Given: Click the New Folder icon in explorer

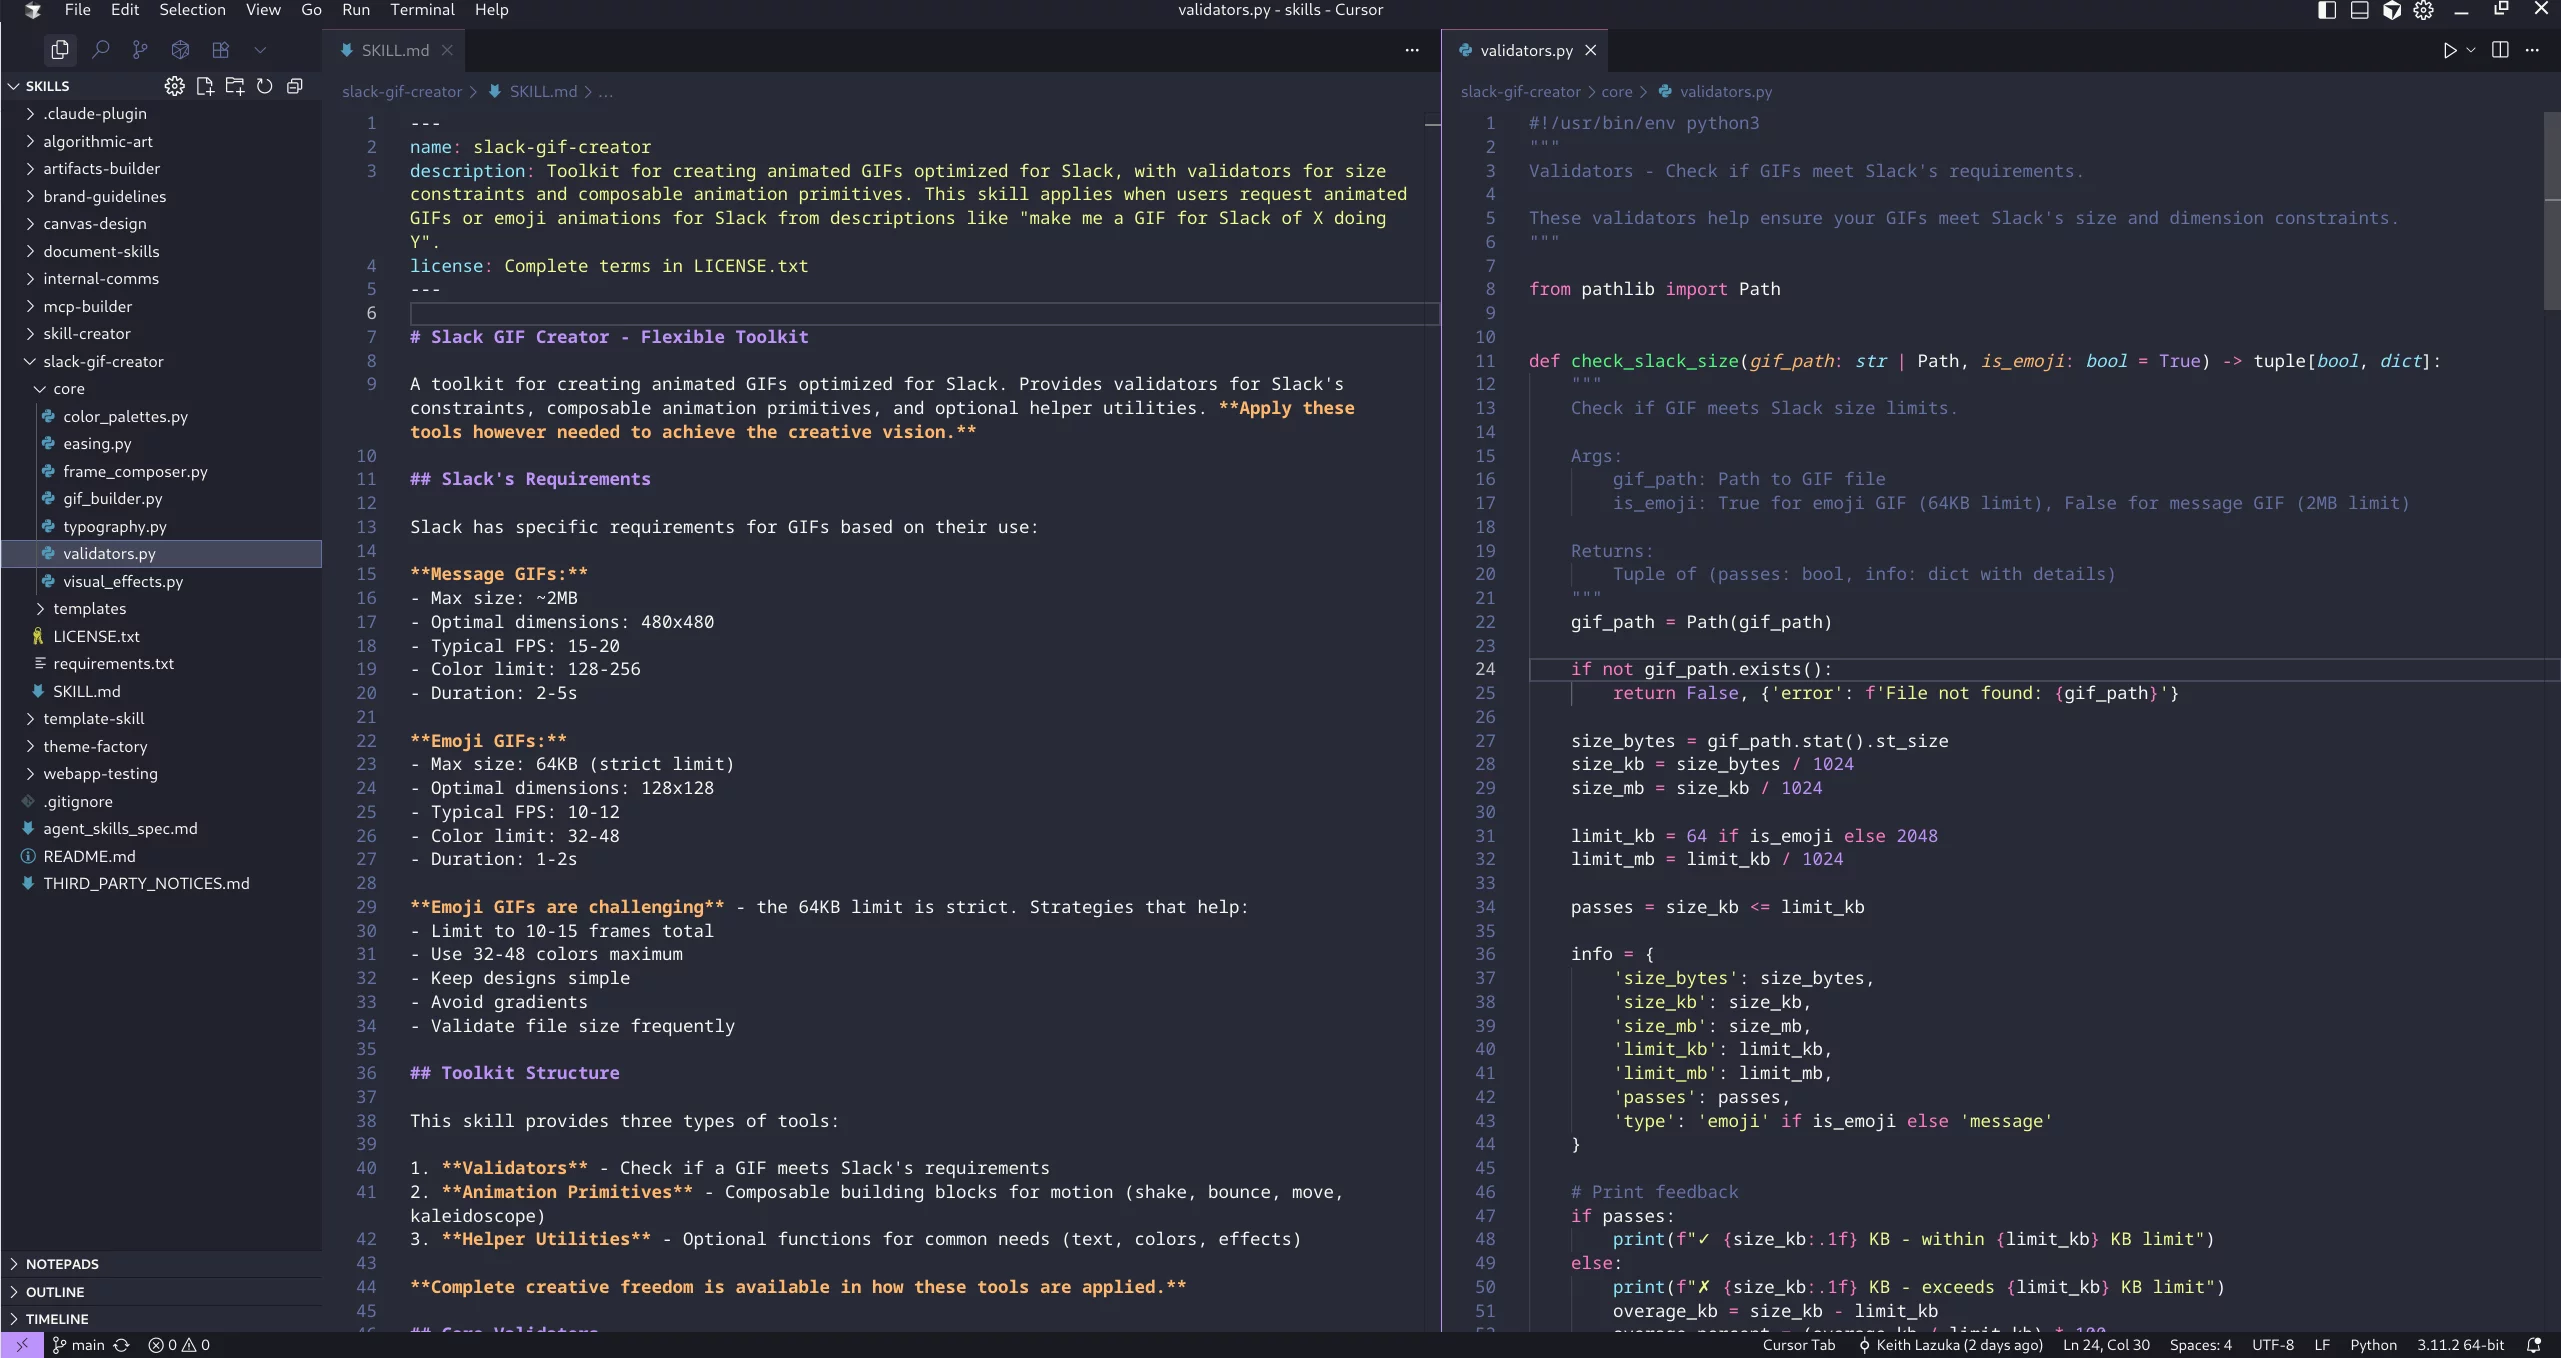Looking at the screenshot, I should [x=235, y=86].
